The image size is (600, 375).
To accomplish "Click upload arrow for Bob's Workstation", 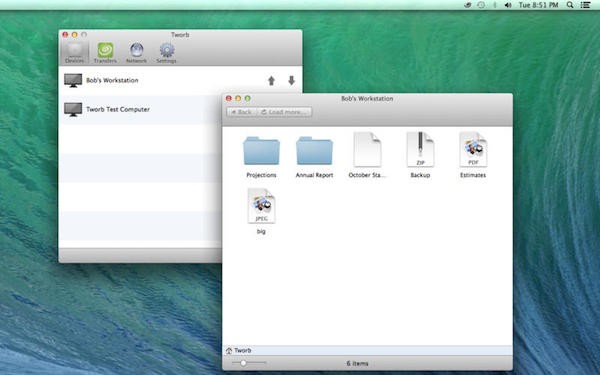I will tap(271, 81).
